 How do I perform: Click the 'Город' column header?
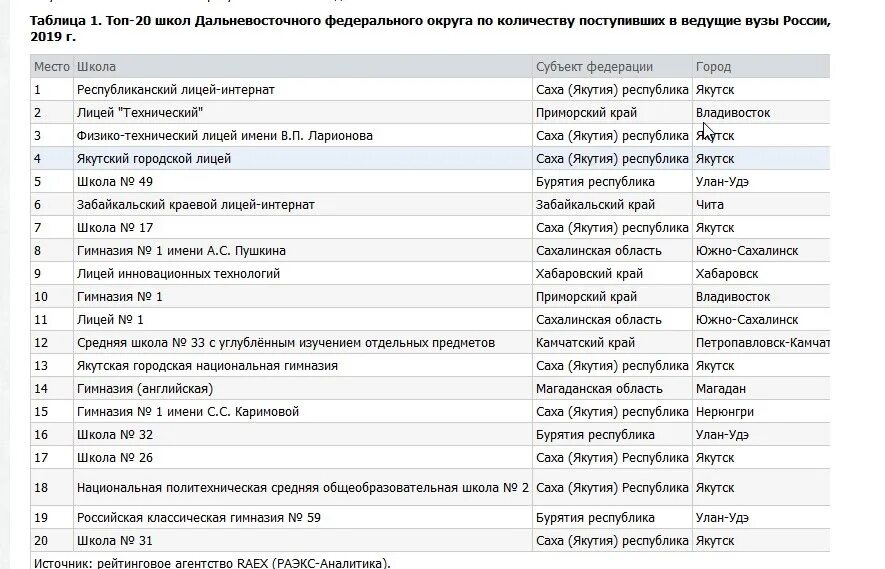tap(713, 67)
